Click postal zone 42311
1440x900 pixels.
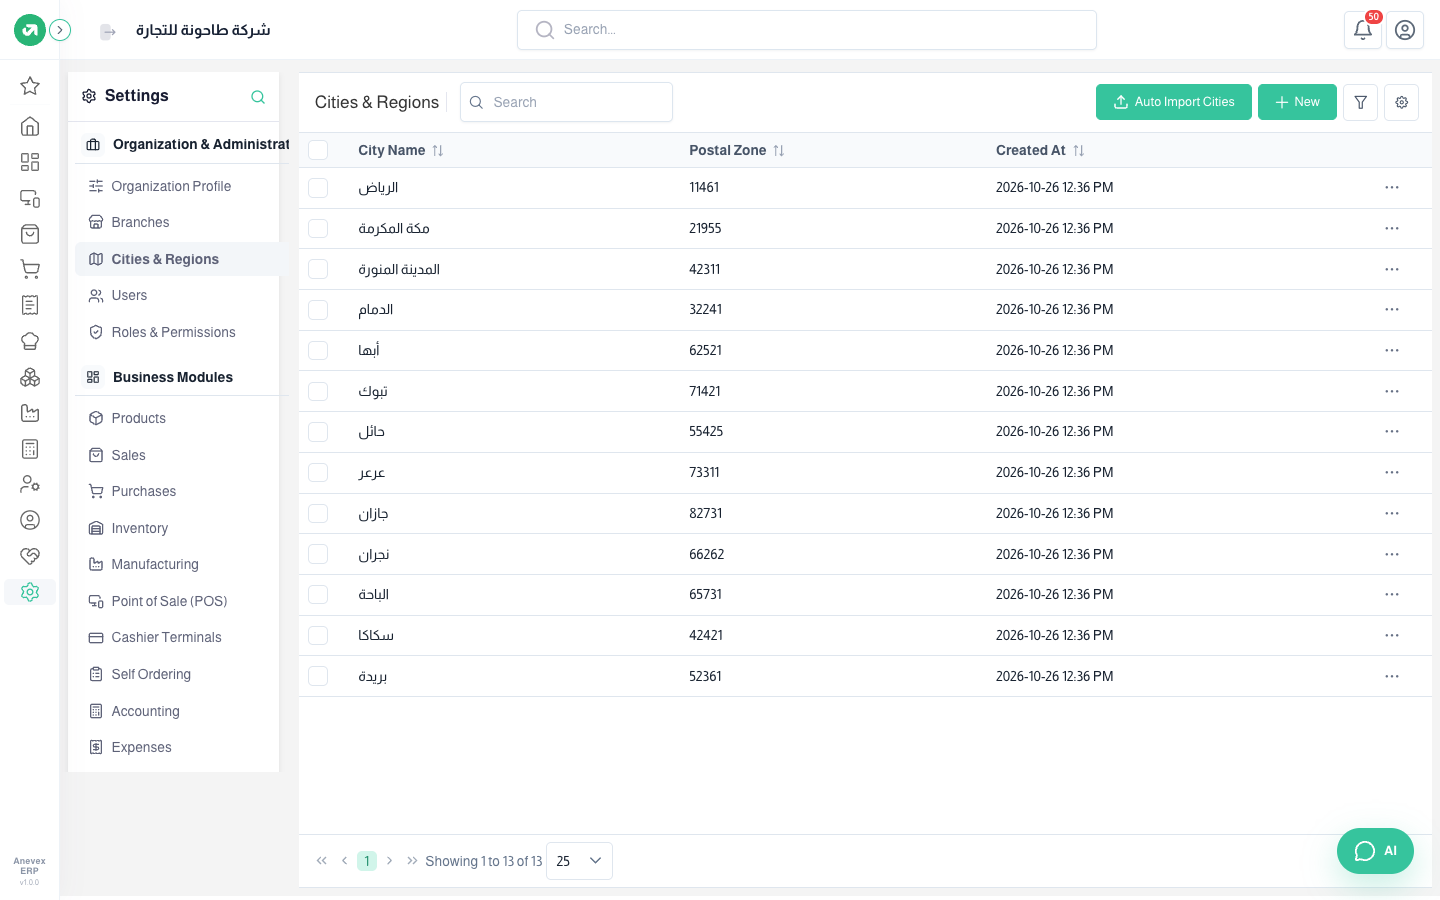pyautogui.click(x=705, y=269)
